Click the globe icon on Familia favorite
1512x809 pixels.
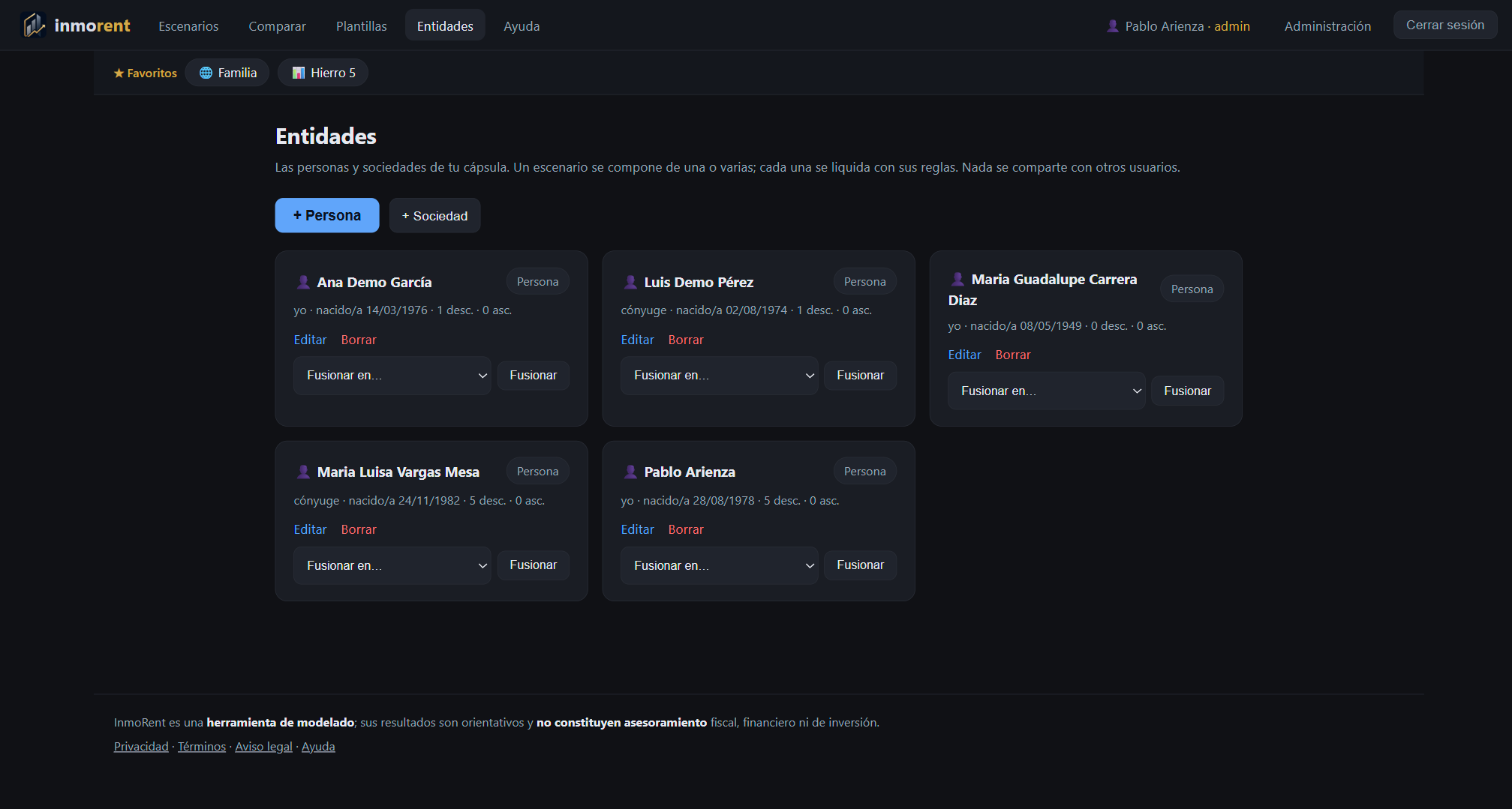click(x=206, y=73)
